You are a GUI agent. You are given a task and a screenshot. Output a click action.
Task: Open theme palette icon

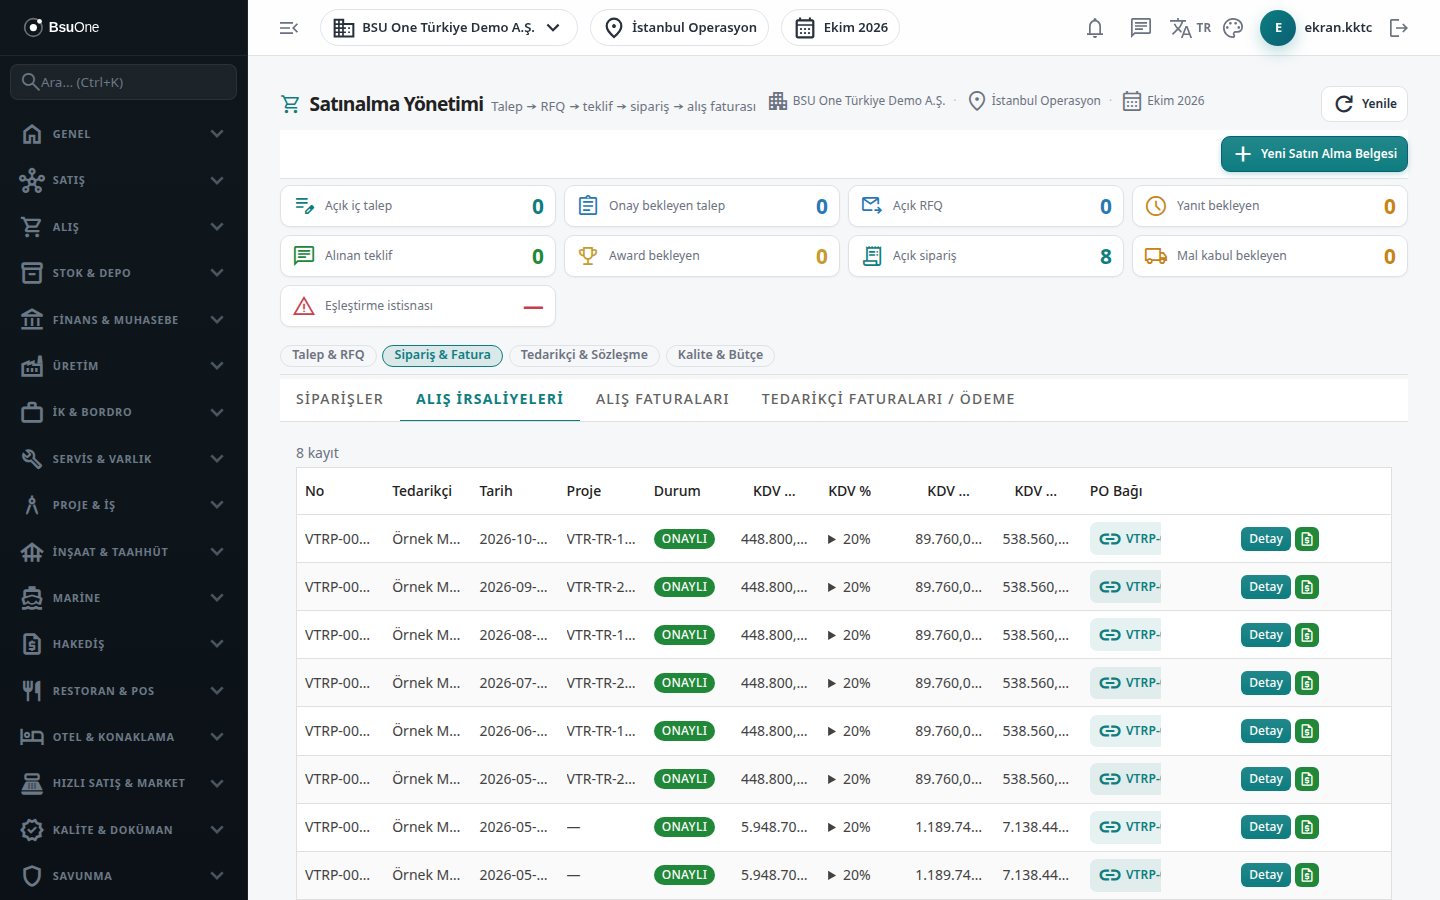pos(1233,28)
